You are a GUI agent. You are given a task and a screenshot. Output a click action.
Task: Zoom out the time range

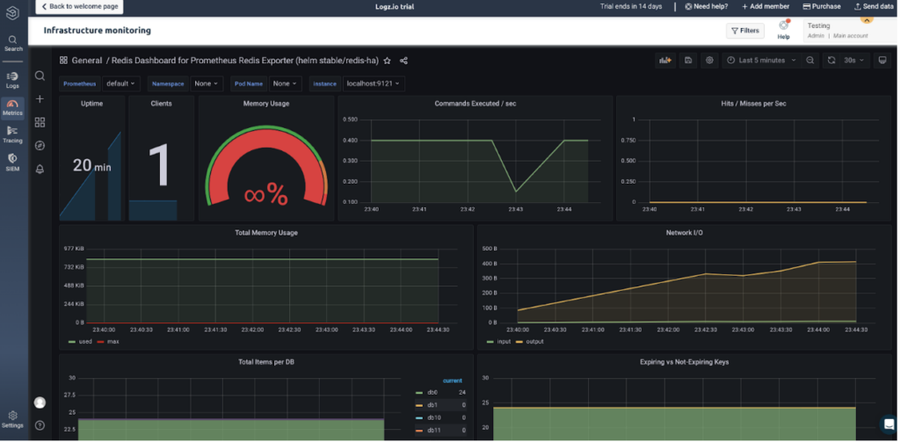[x=810, y=60]
